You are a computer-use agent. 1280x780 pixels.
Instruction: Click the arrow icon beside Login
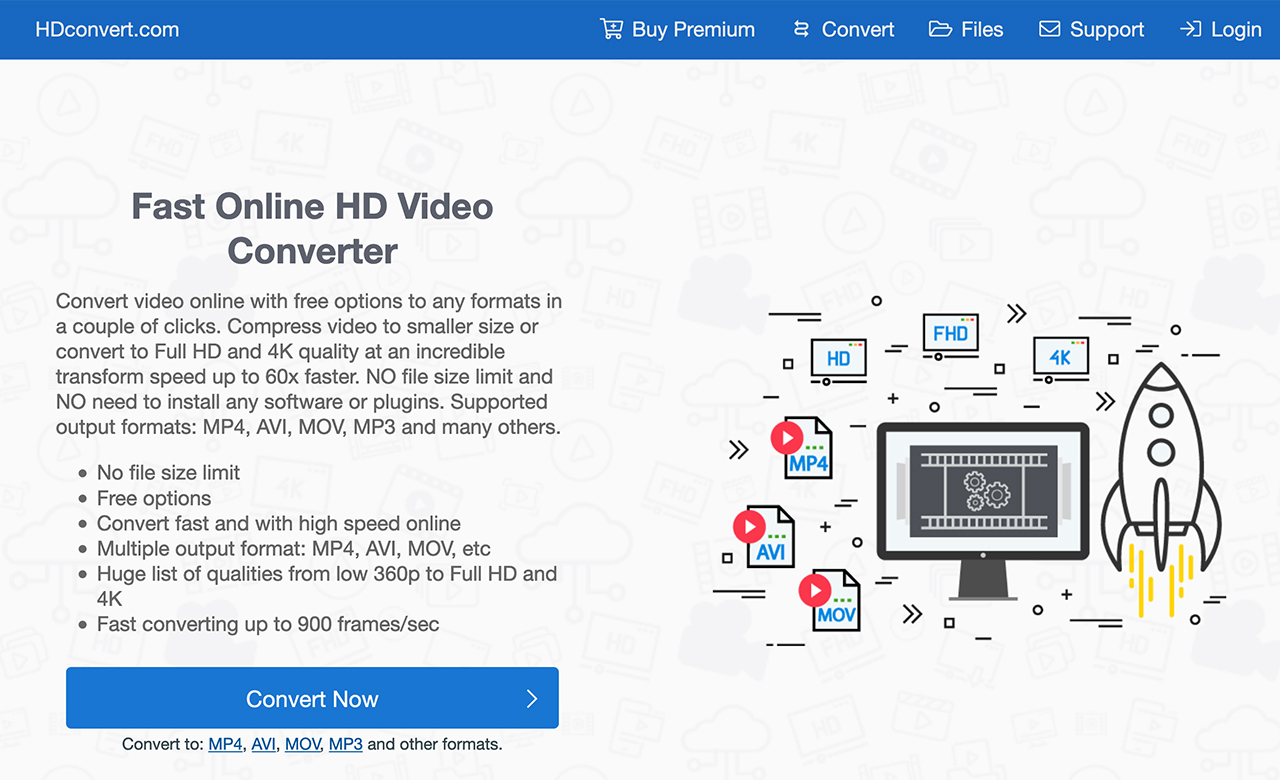coord(1190,29)
